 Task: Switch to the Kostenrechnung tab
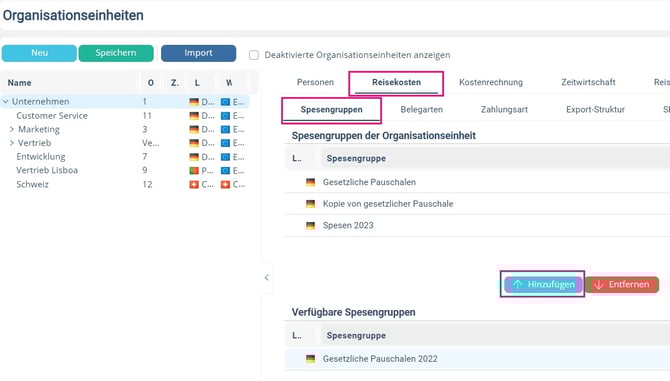[x=491, y=82]
